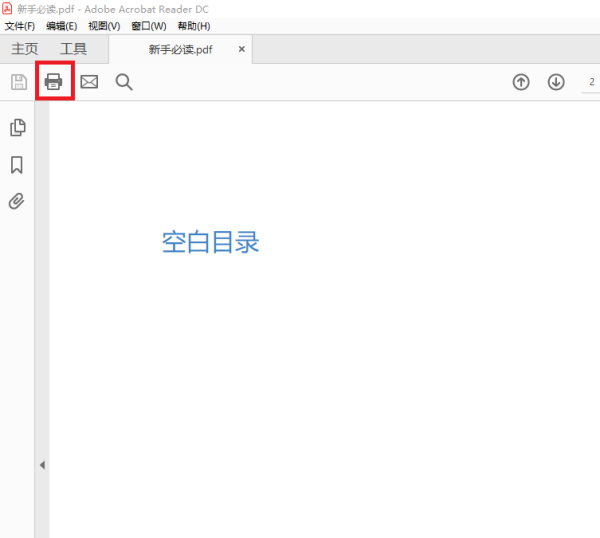Open the 文件(F) menu
The width and height of the screenshot is (600, 538).
click(x=20, y=26)
